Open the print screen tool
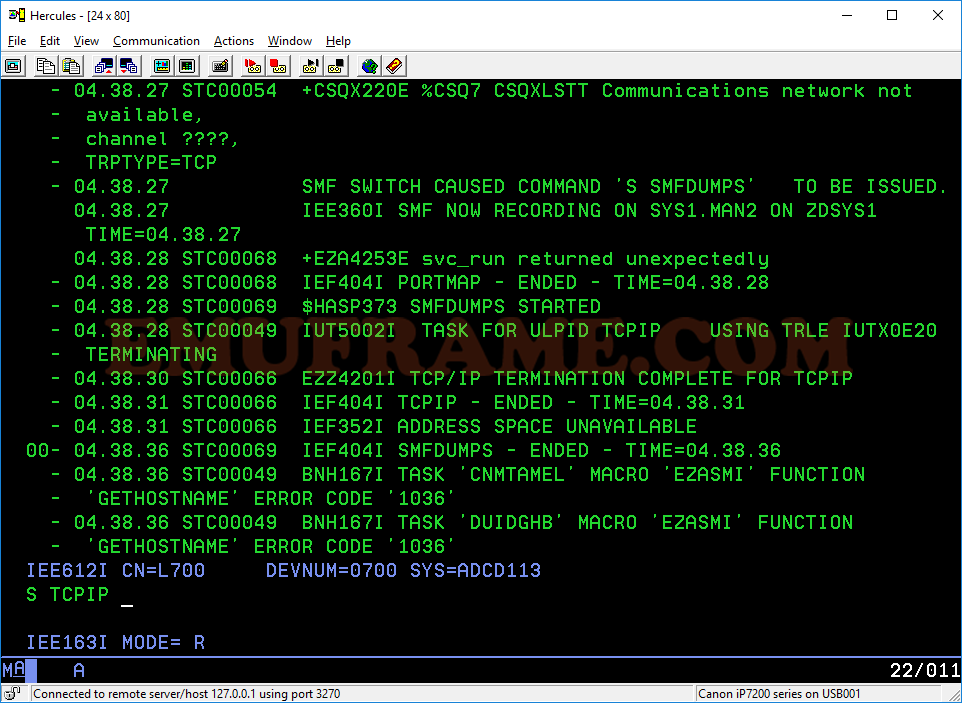Image resolution: width=962 pixels, height=703 pixels. tap(13, 66)
